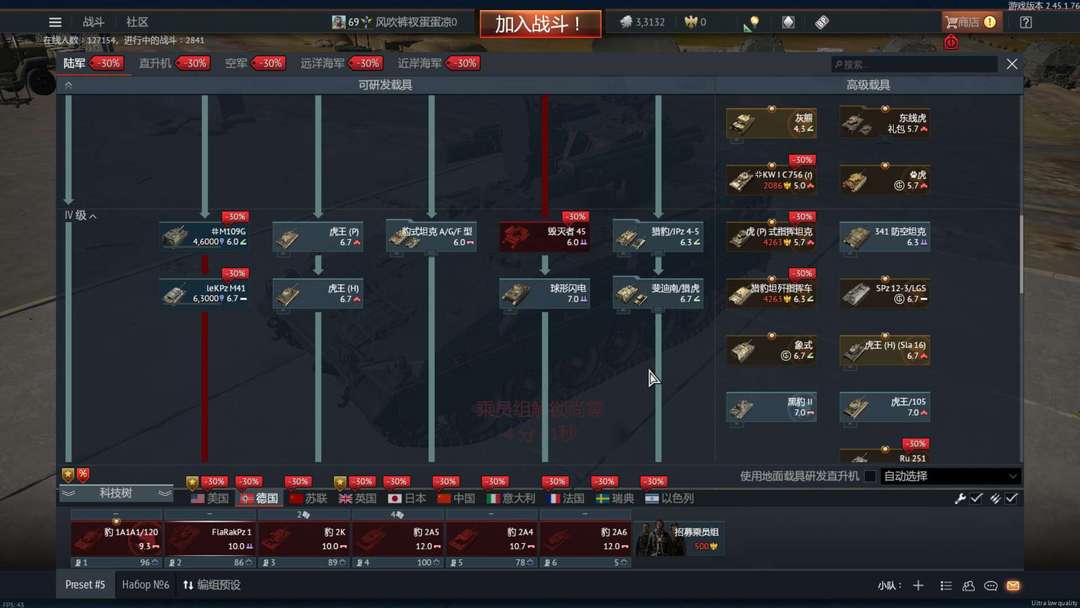Viewport: 1080px width, 608px height.
Task: Select the 虎王/105 vehicle card
Action: point(885,407)
